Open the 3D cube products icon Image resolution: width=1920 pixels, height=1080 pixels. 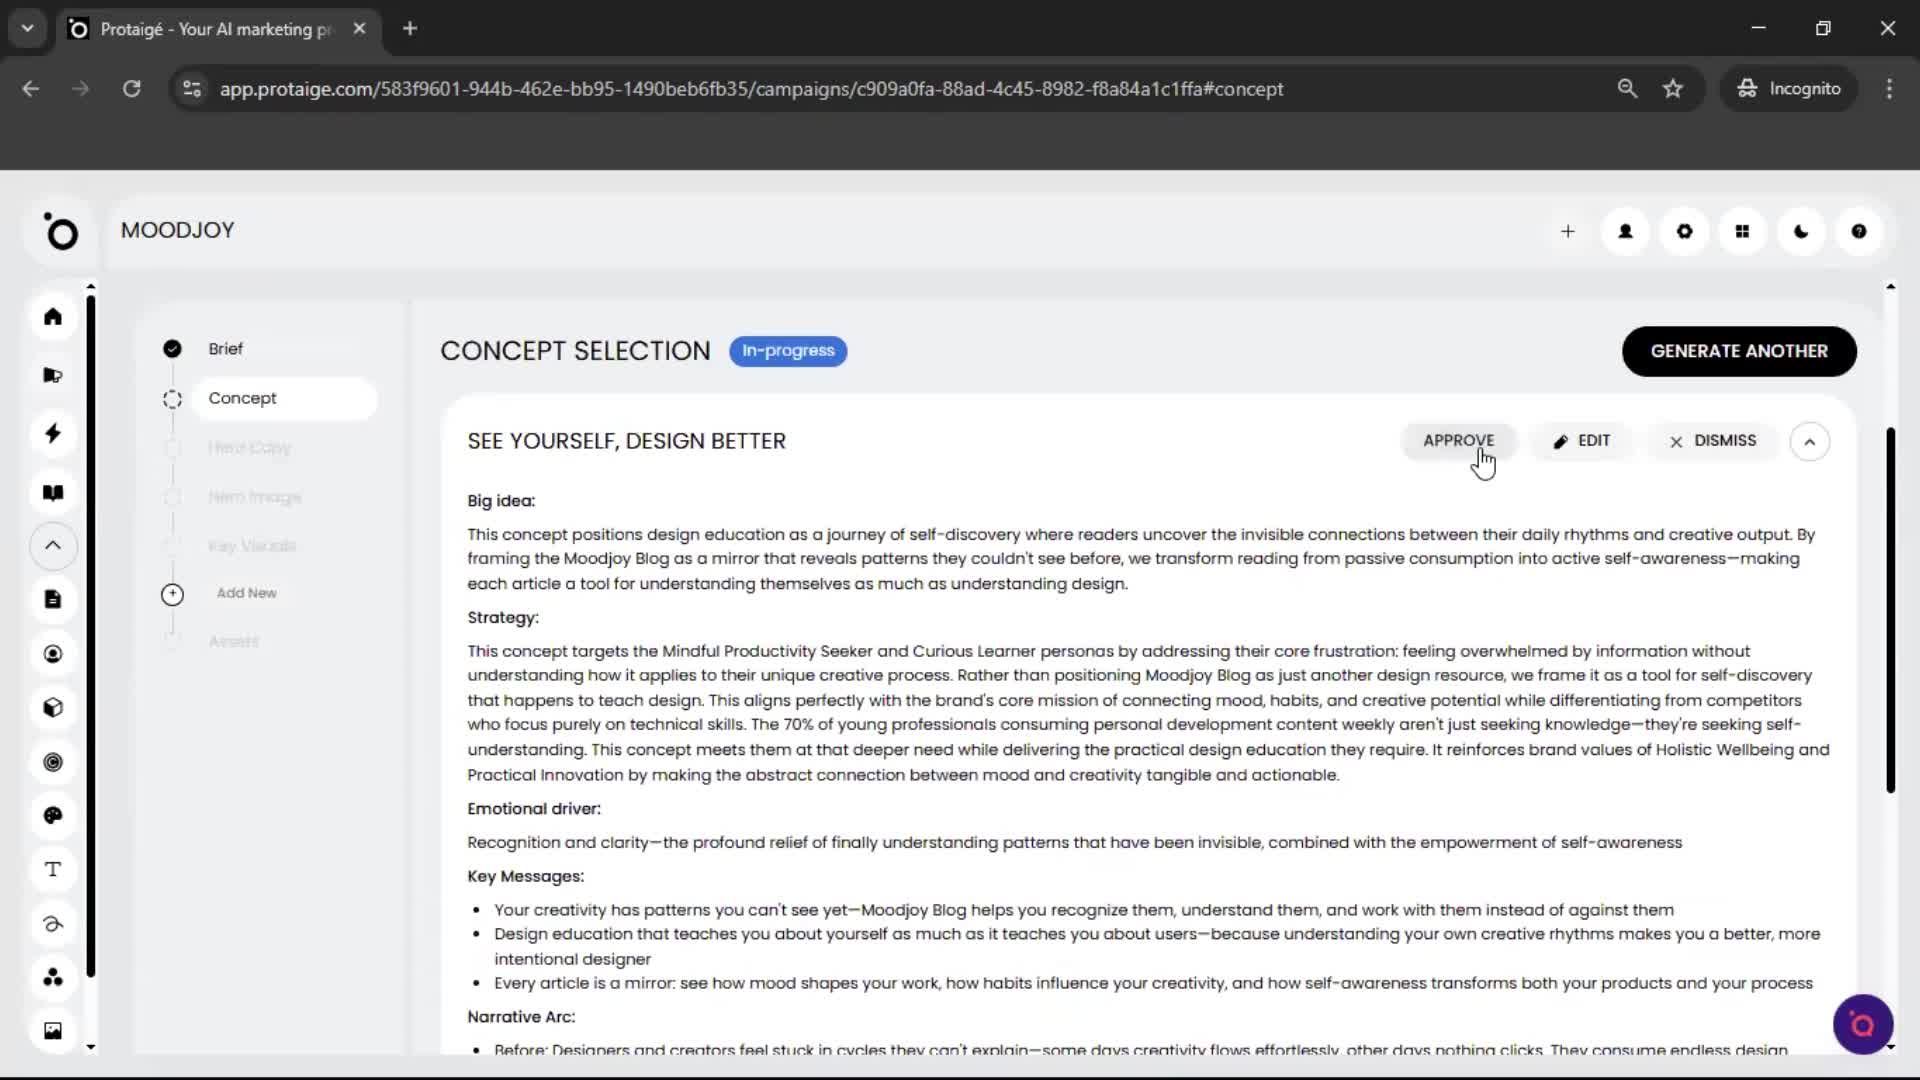click(53, 707)
